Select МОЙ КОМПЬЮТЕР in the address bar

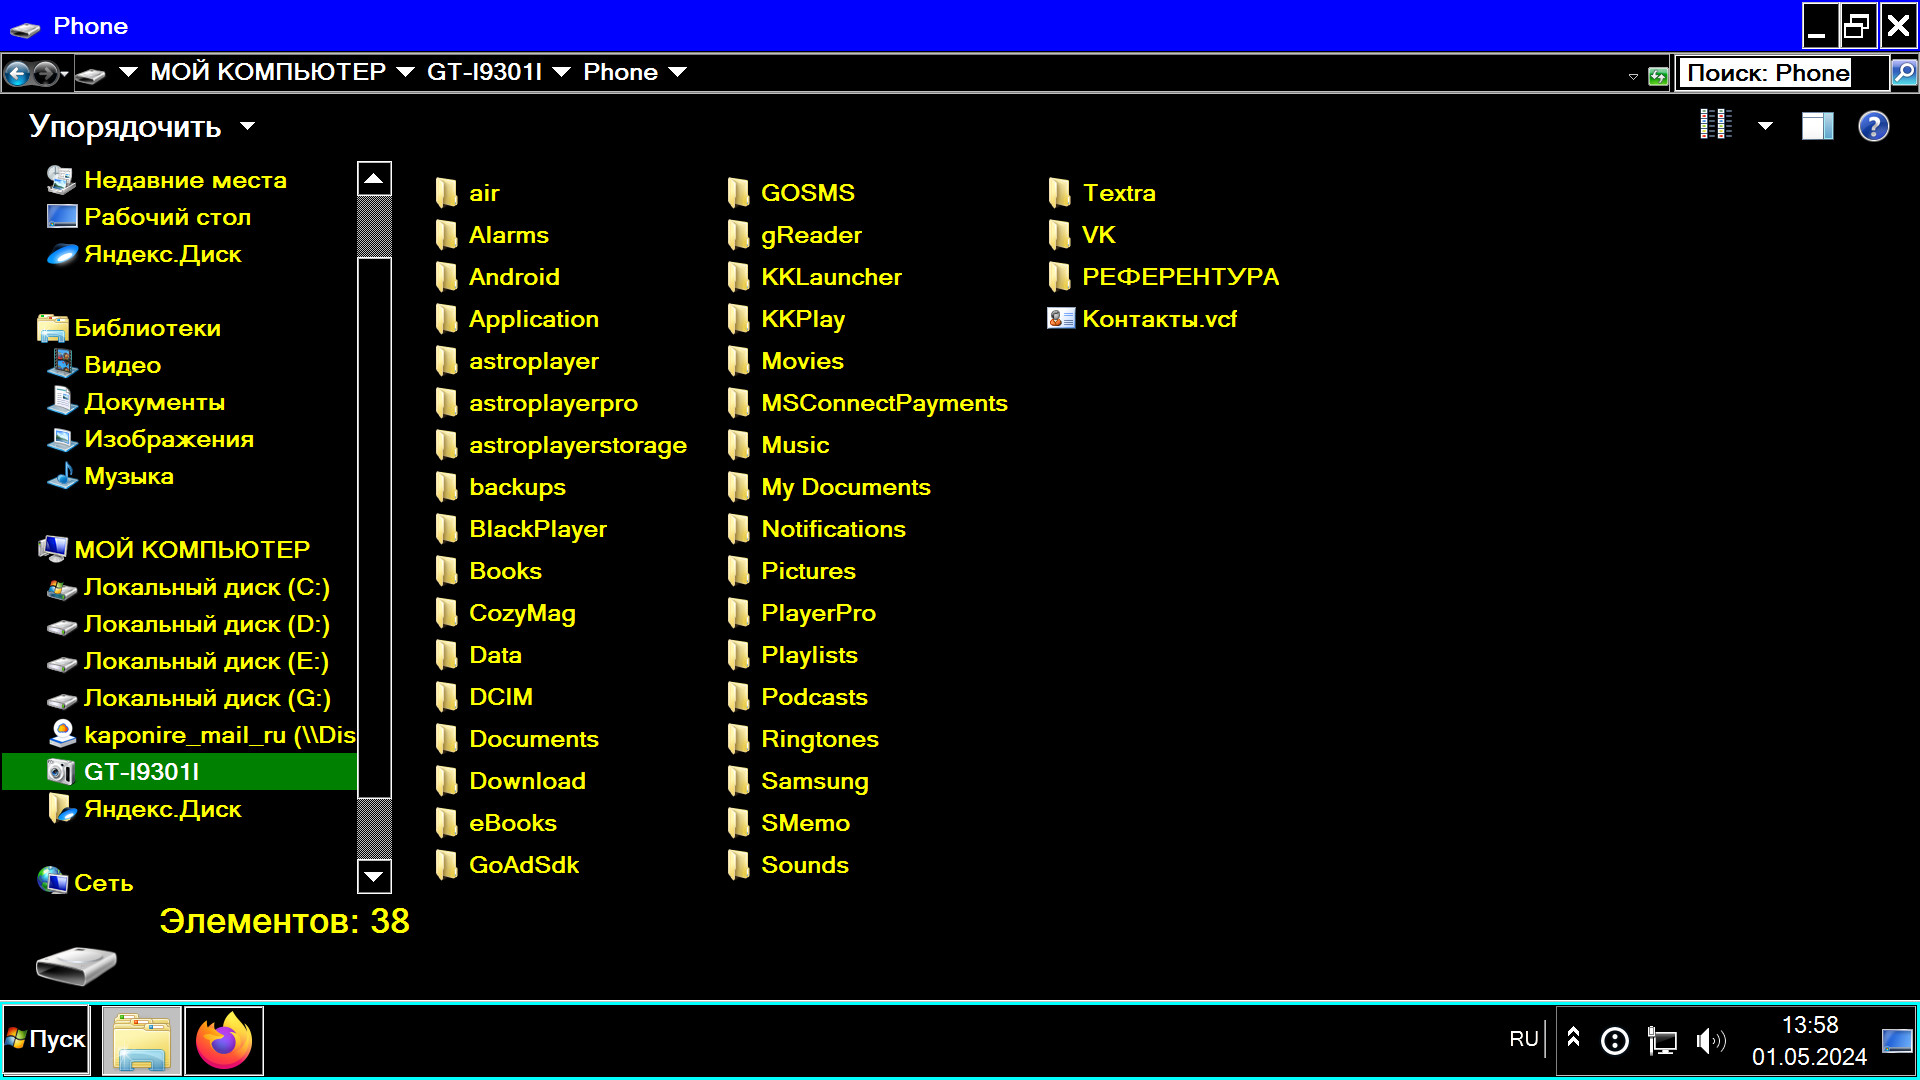267,72
